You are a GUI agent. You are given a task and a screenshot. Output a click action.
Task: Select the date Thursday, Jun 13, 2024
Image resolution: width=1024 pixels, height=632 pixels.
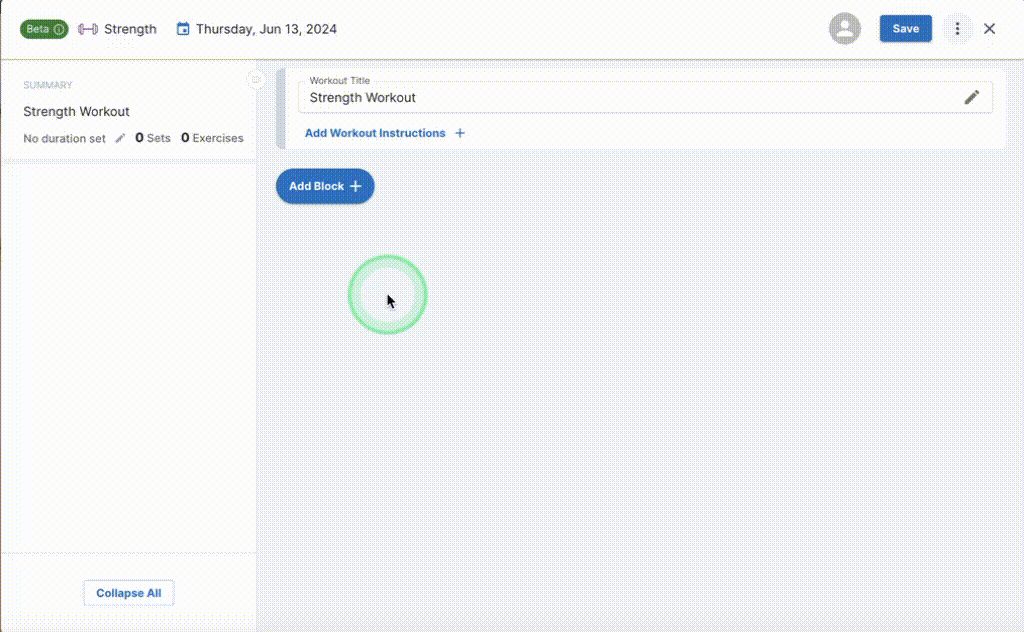[264, 29]
